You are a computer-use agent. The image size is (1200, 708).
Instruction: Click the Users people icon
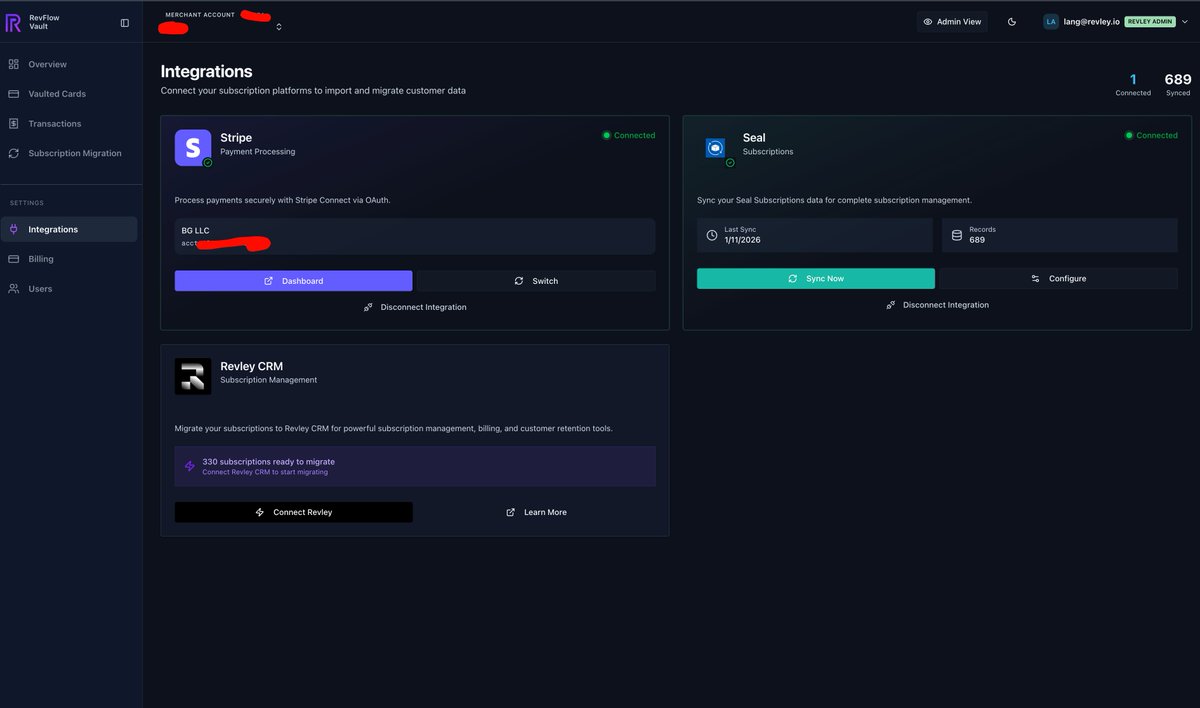(14, 289)
